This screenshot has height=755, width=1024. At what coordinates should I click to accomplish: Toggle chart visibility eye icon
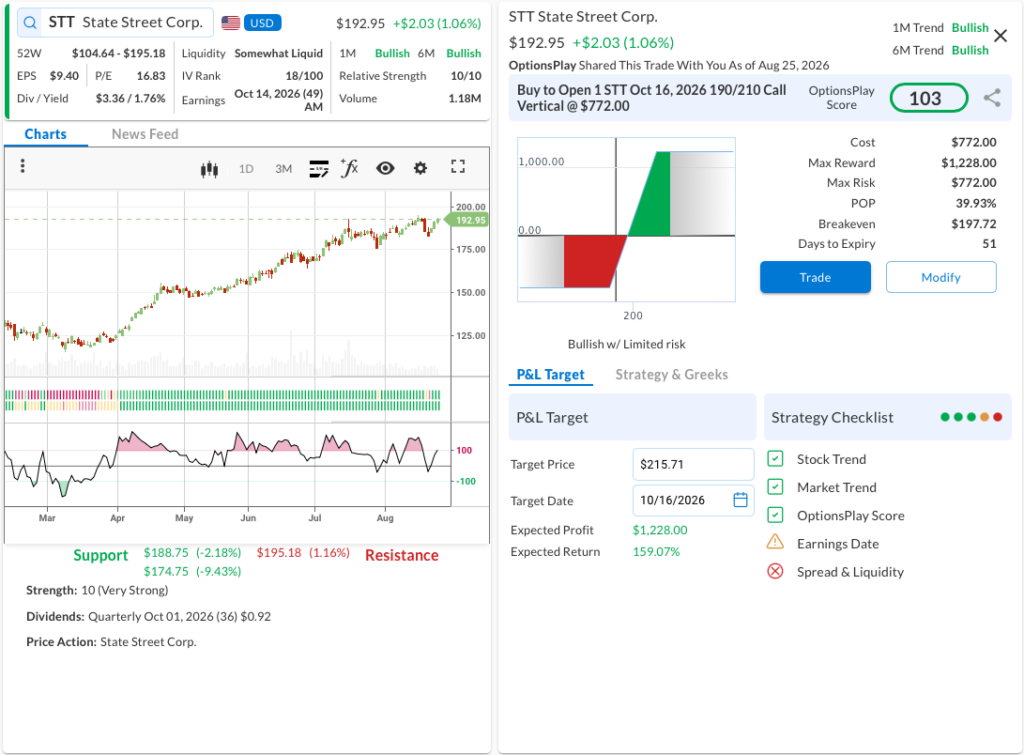point(385,168)
